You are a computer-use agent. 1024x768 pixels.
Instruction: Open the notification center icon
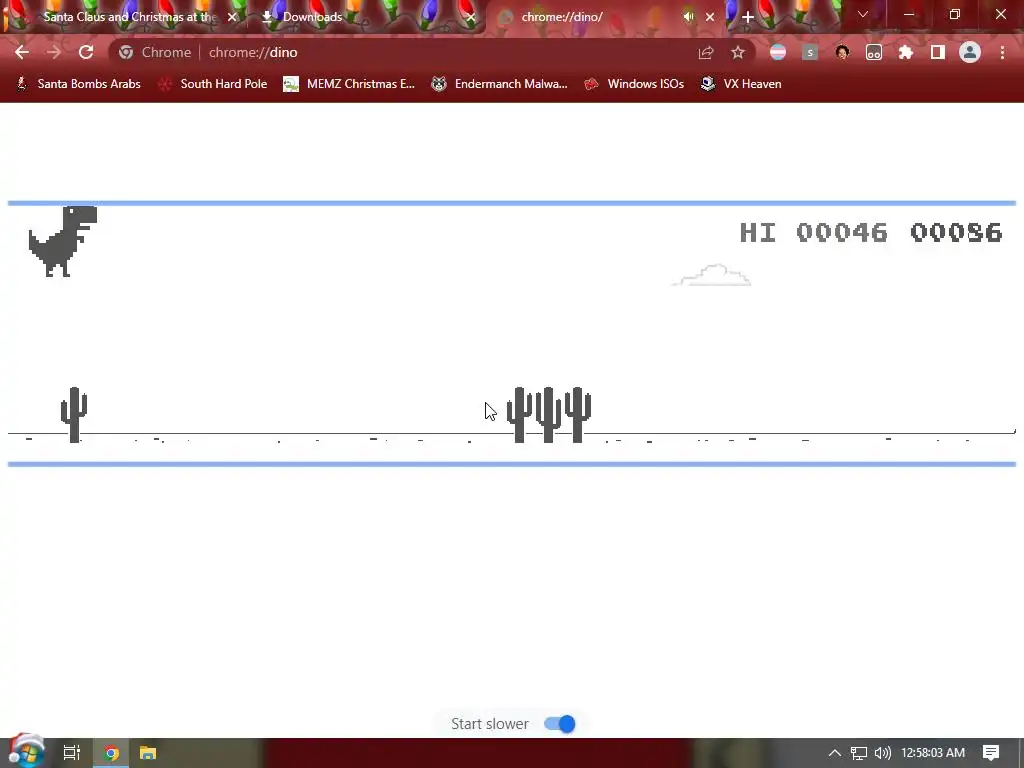[991, 753]
